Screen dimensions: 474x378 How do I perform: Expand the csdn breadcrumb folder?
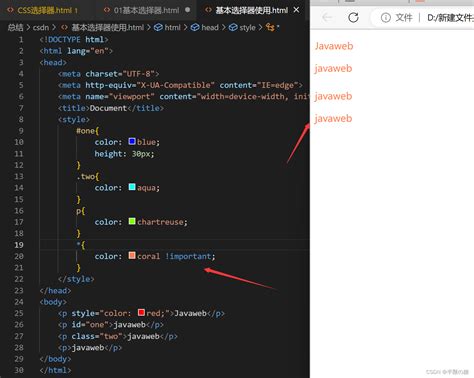(41, 27)
